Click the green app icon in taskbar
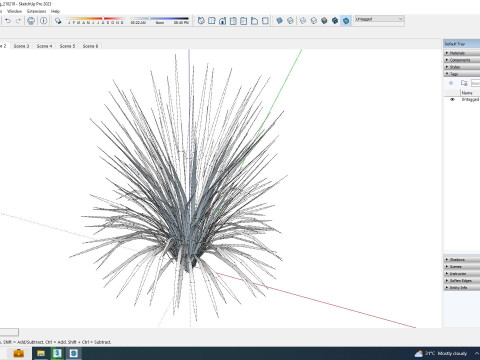 [x=57, y=353]
